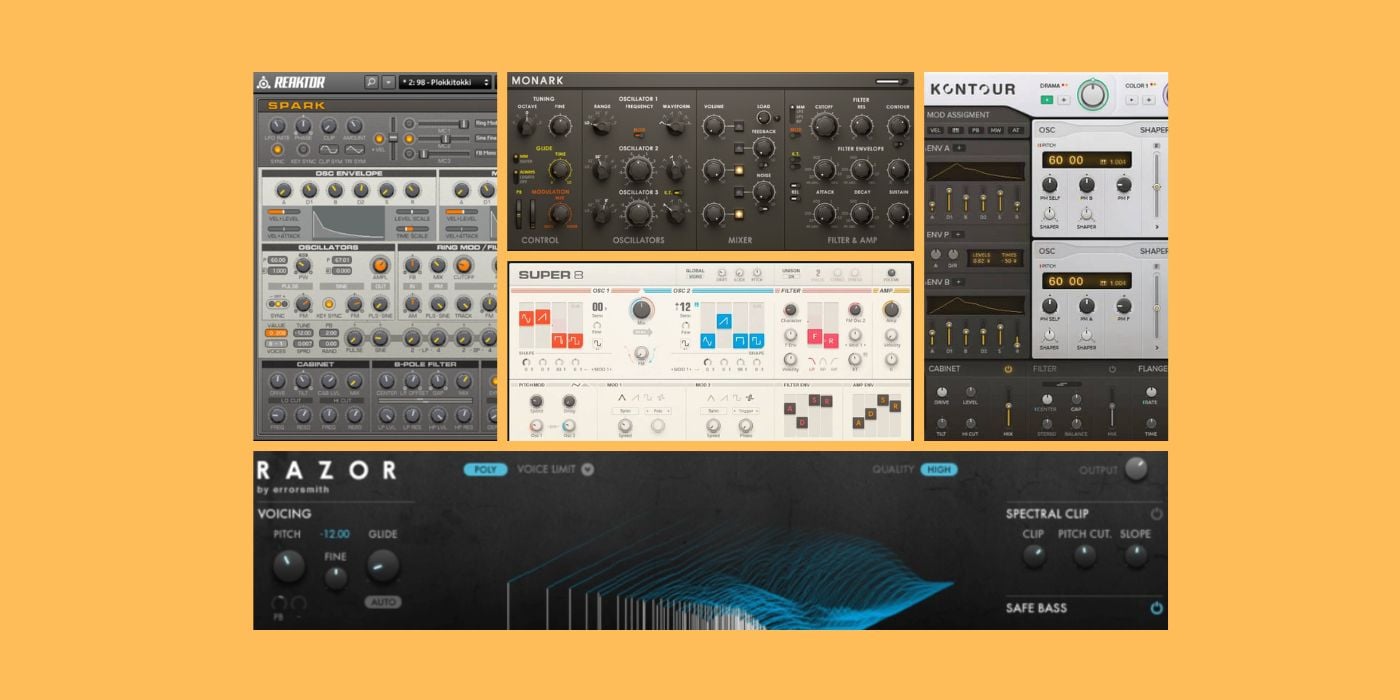
Task: Click the Spark SYNC lamp under LFO RATE
Action: click(x=277, y=149)
